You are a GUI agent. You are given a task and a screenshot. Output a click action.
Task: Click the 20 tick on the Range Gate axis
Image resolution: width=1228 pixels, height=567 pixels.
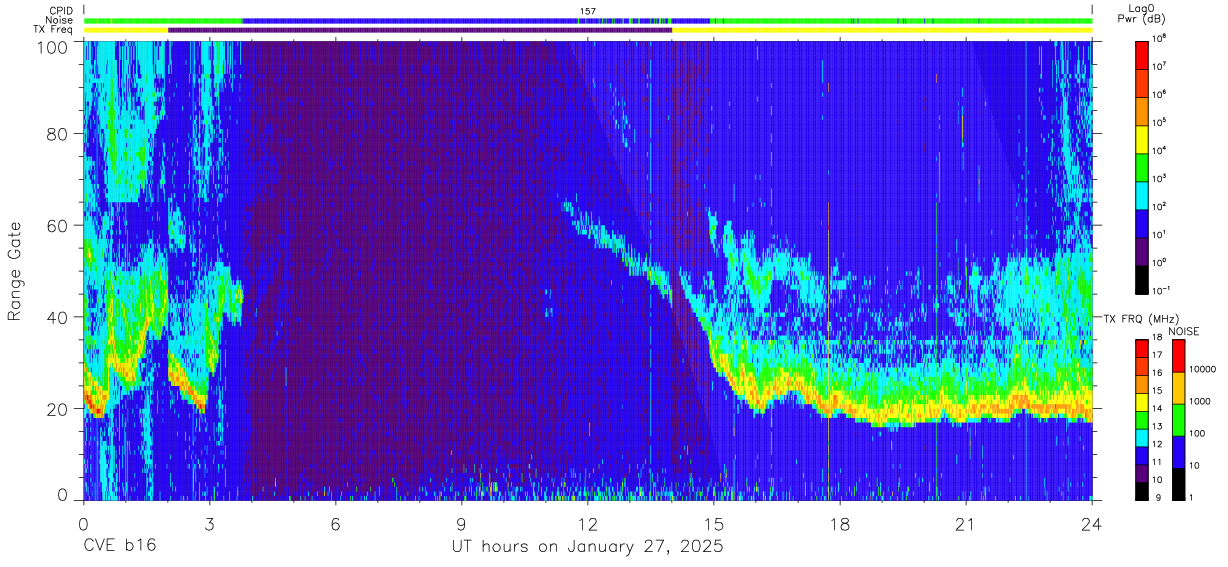coord(57,409)
